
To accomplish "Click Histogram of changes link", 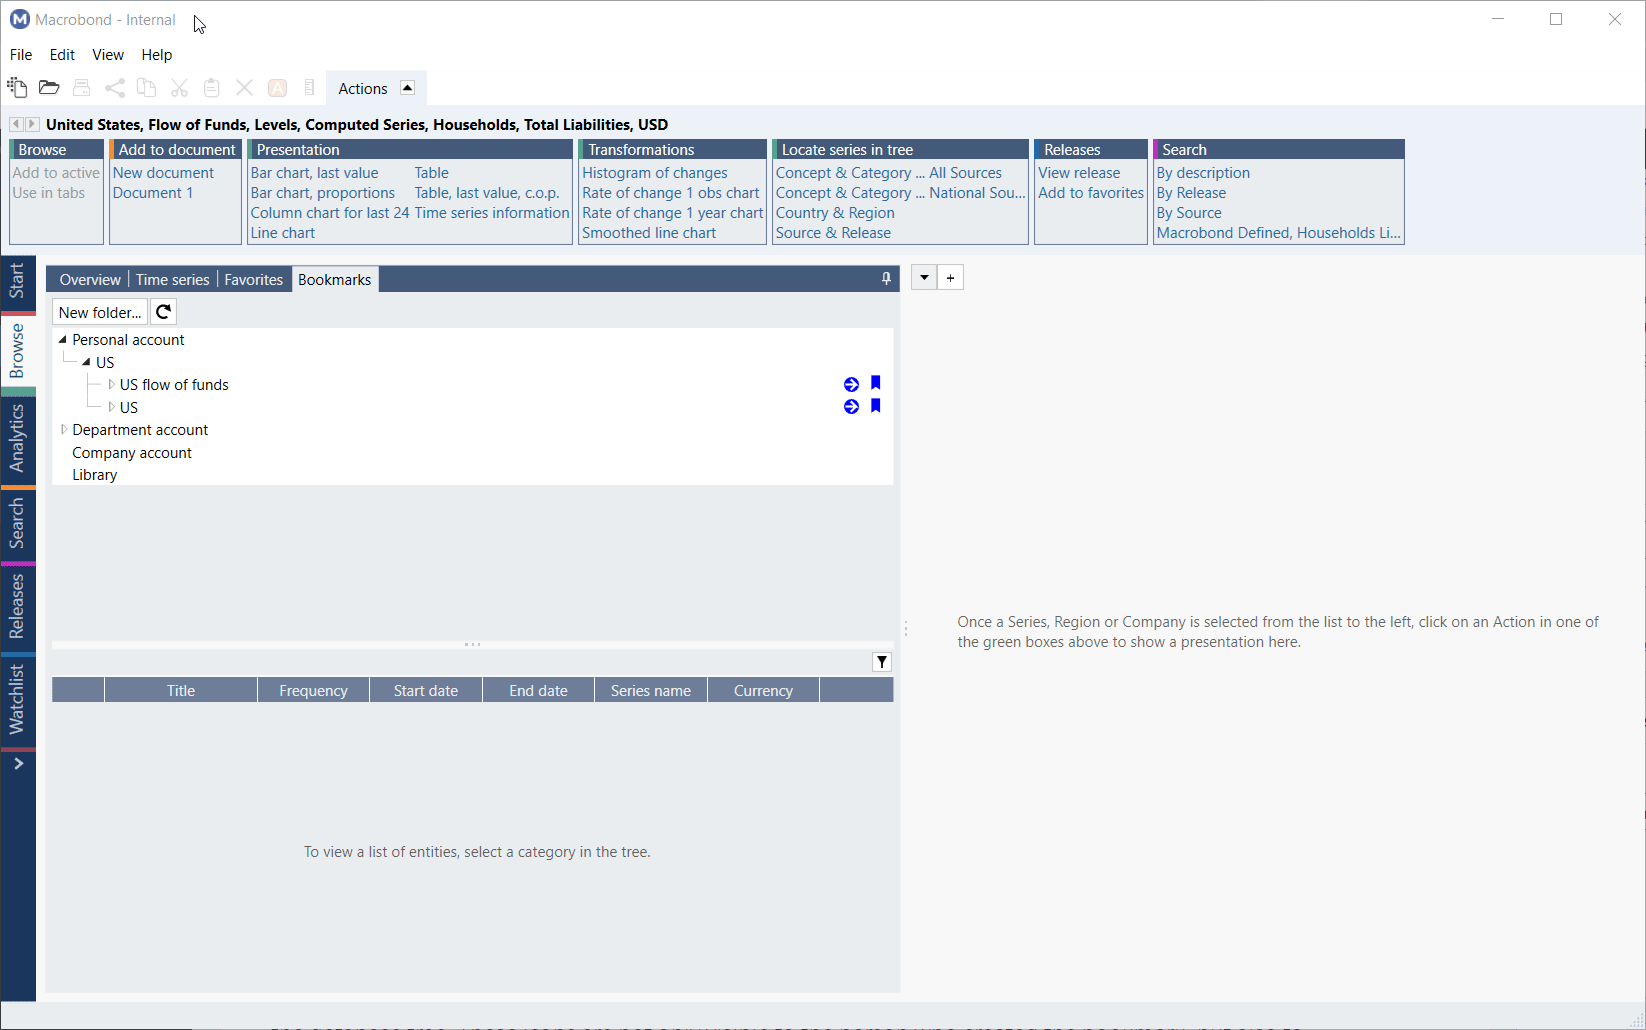I will coord(655,173).
